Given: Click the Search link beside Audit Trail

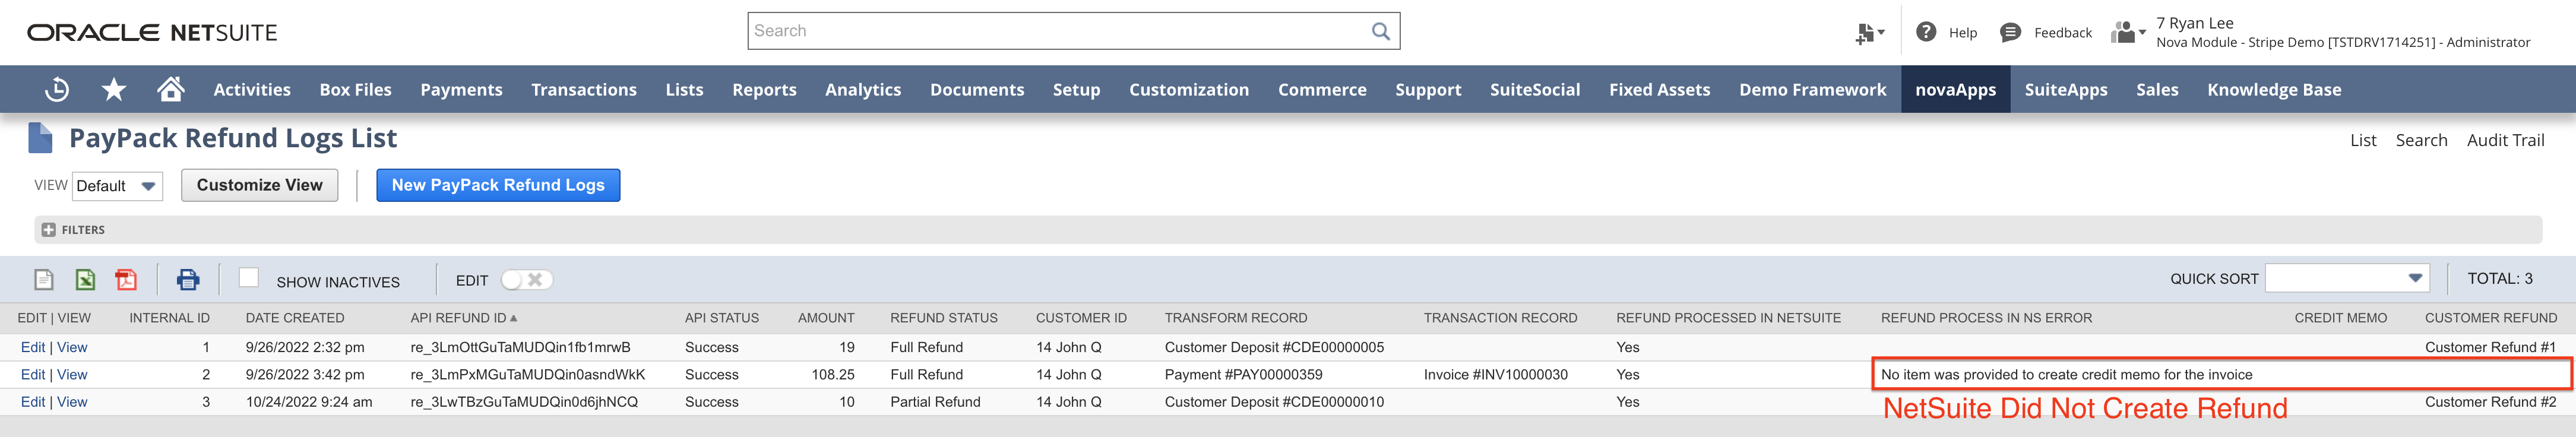Looking at the screenshot, I should coord(2421,140).
